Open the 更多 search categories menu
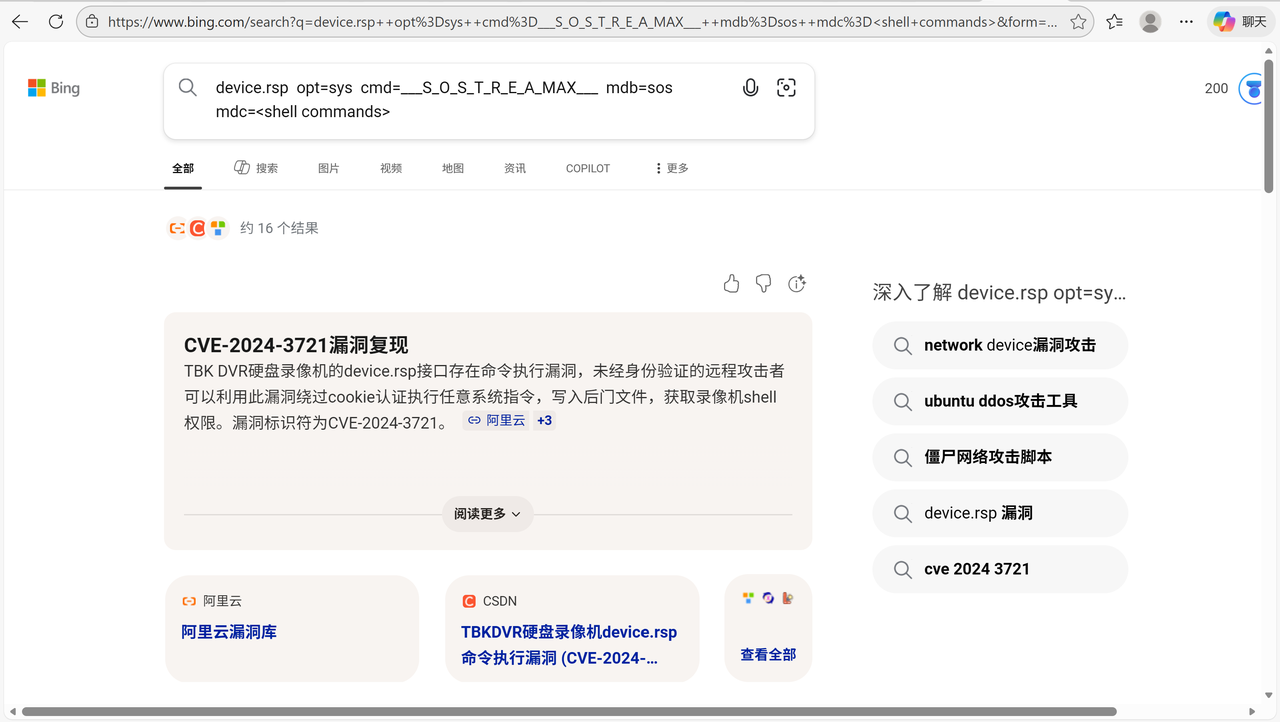The width and height of the screenshot is (1280, 722). pyautogui.click(x=671, y=168)
